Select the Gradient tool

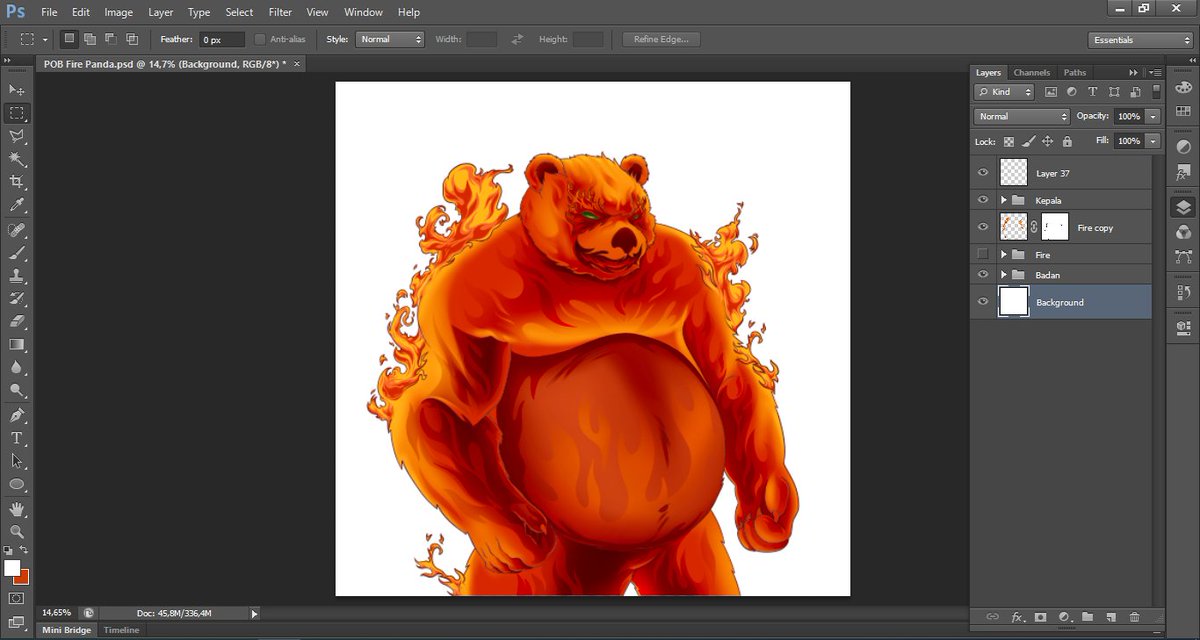17,345
